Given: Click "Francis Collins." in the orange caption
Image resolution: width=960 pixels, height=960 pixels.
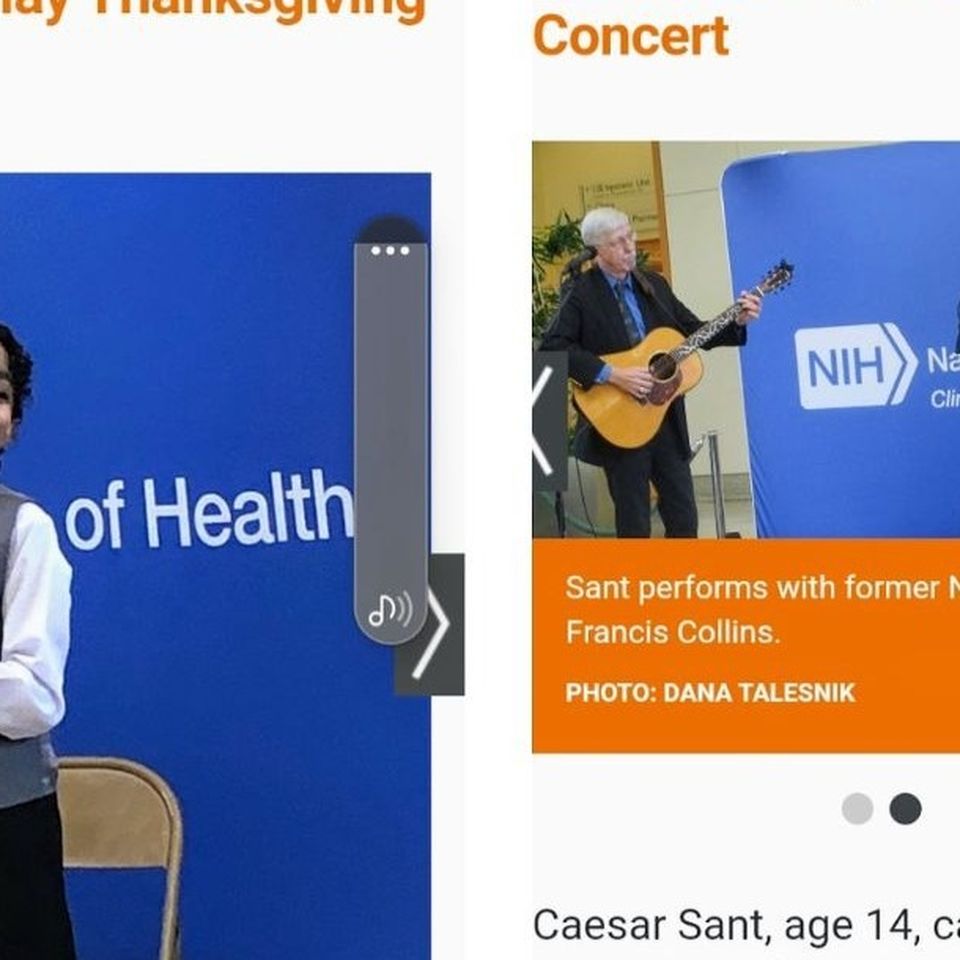Looking at the screenshot, I should (673, 632).
